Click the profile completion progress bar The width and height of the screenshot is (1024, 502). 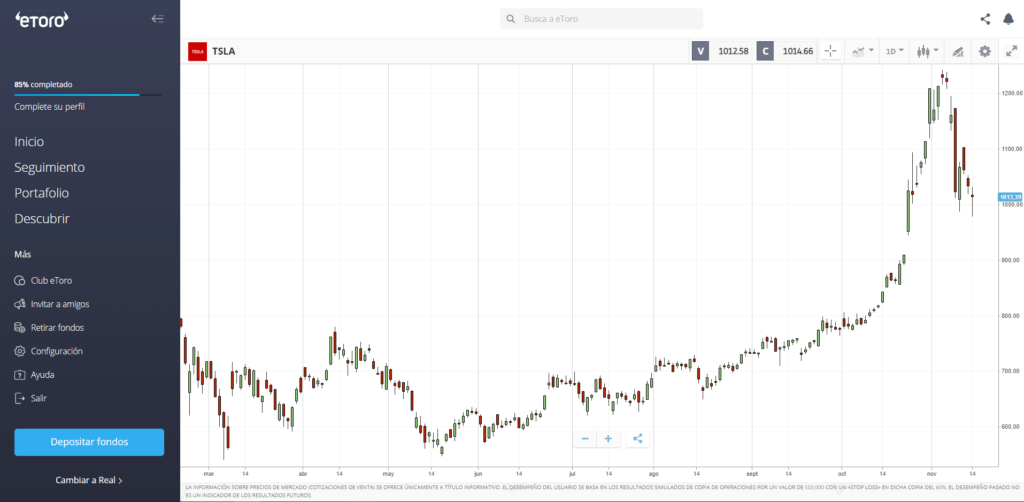point(88,95)
